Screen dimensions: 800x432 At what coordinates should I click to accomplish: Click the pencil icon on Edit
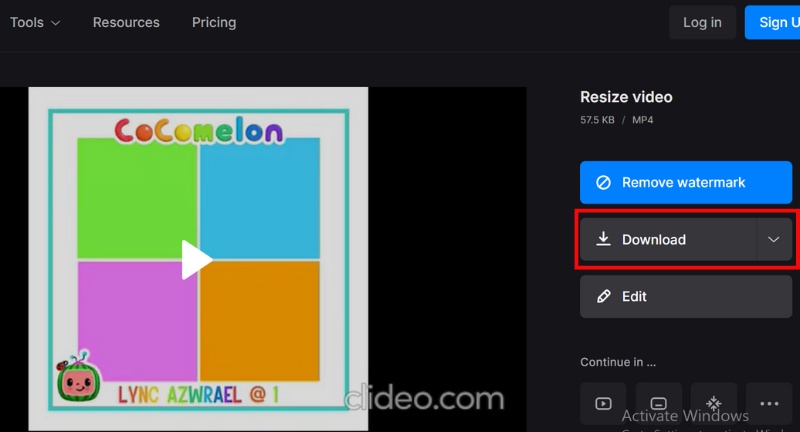pos(603,297)
